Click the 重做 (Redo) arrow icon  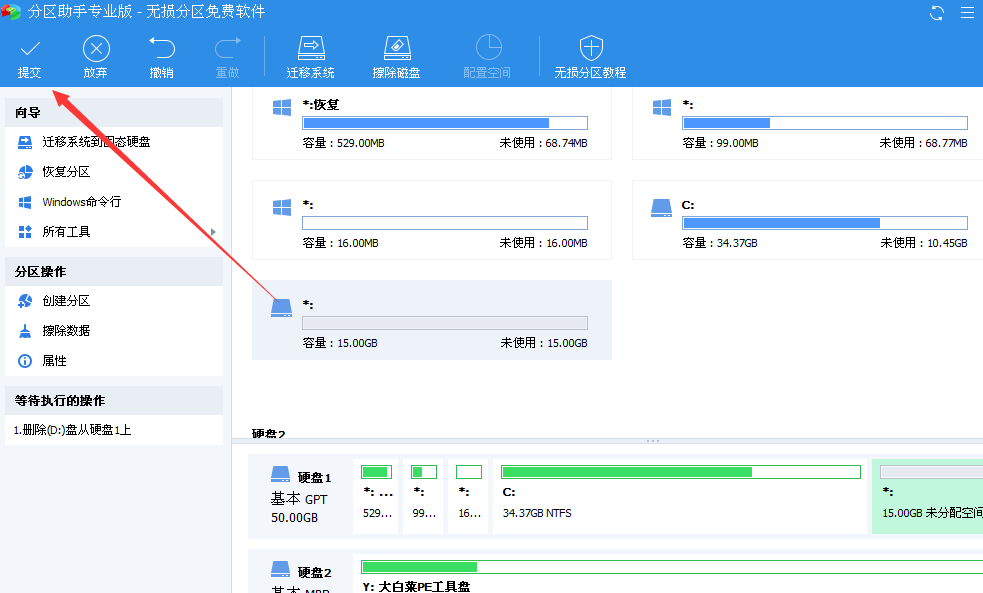(x=228, y=48)
